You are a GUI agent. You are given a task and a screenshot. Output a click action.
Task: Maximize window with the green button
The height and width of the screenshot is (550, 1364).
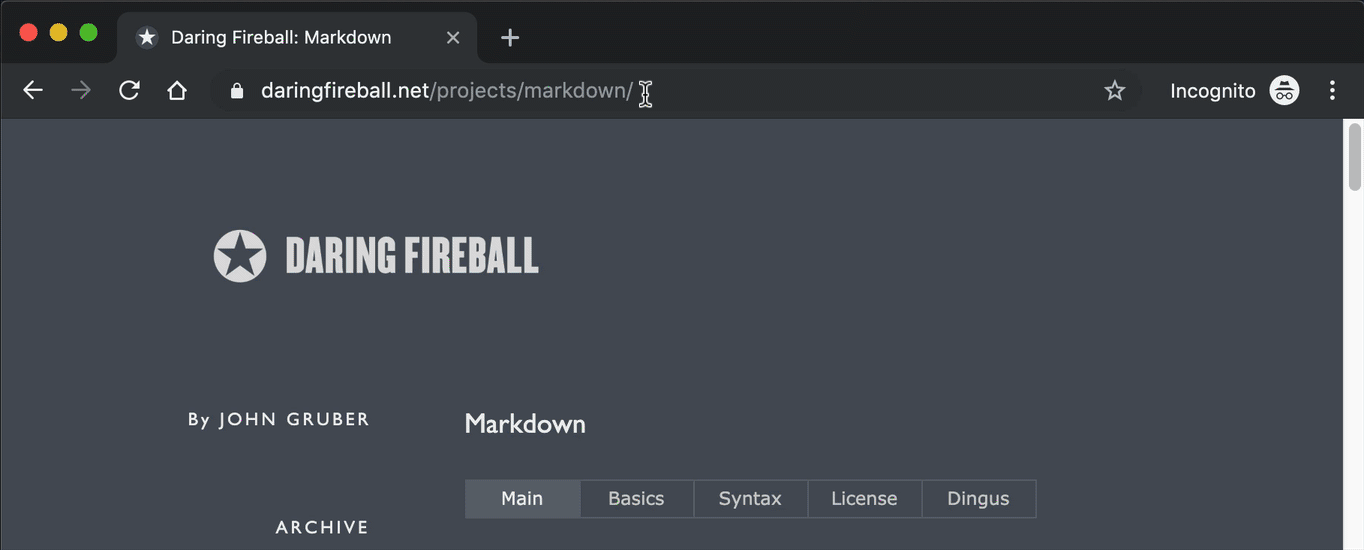[88, 33]
